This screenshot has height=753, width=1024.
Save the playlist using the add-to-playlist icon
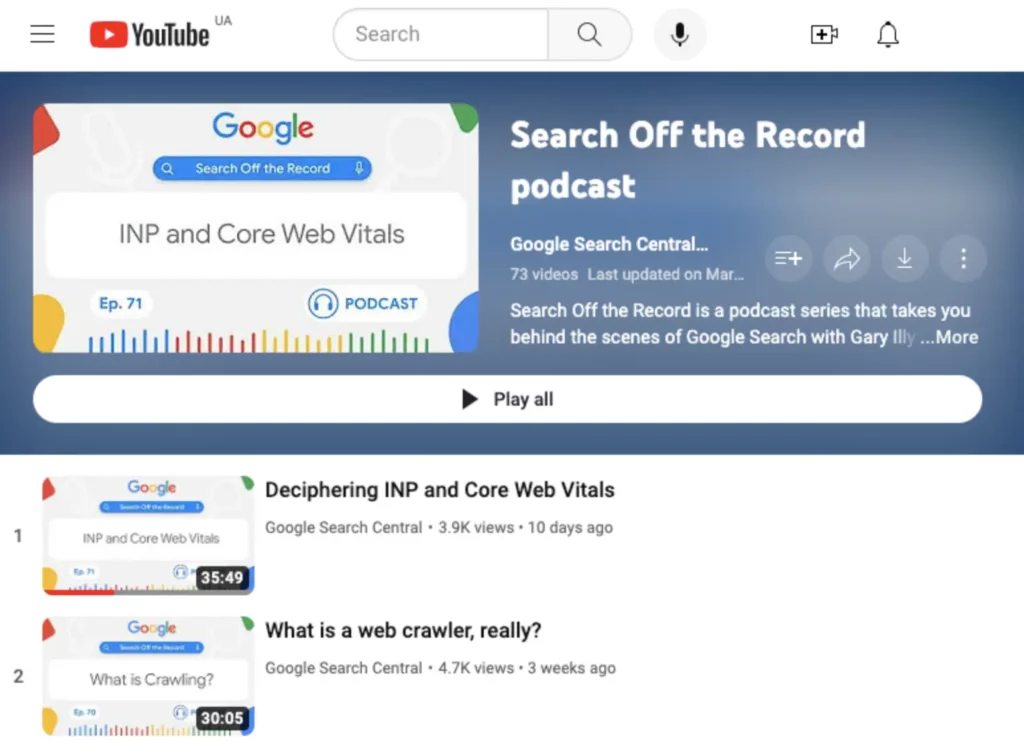[x=788, y=258]
